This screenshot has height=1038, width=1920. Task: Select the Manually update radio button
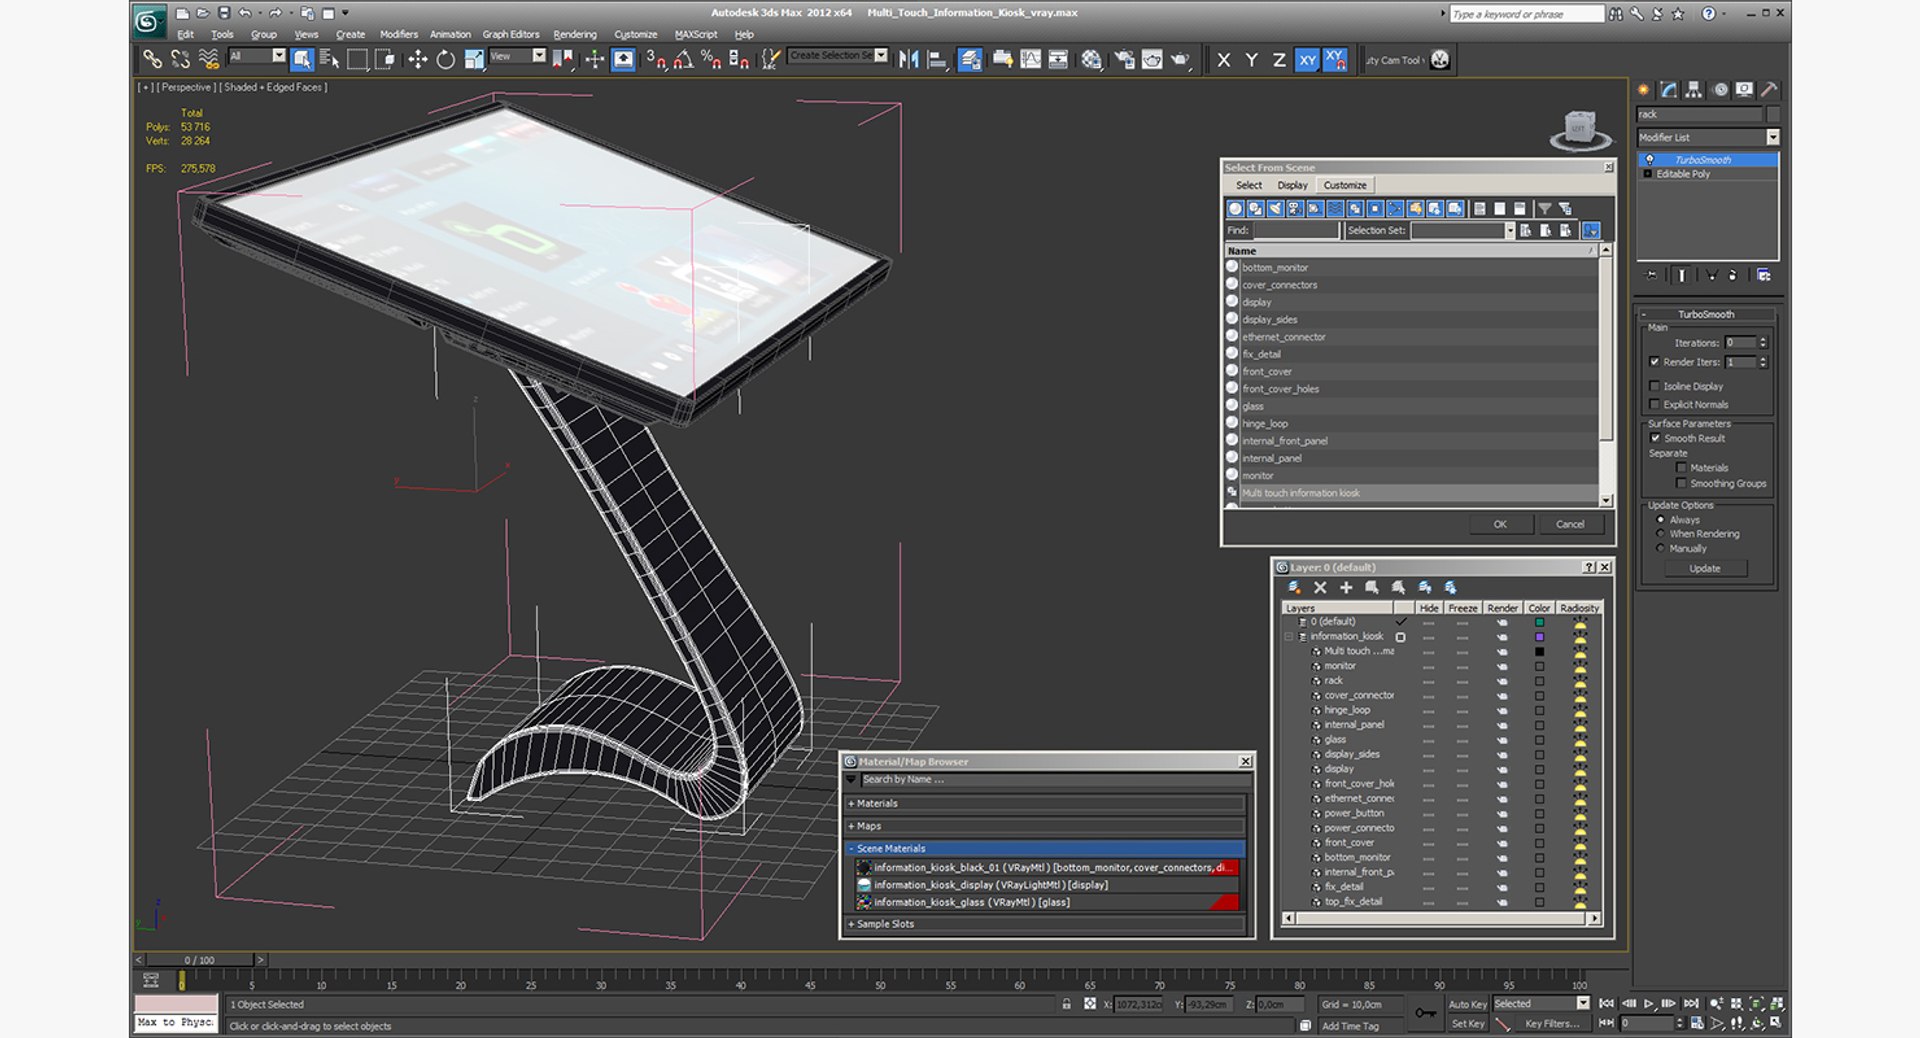coord(1661,548)
